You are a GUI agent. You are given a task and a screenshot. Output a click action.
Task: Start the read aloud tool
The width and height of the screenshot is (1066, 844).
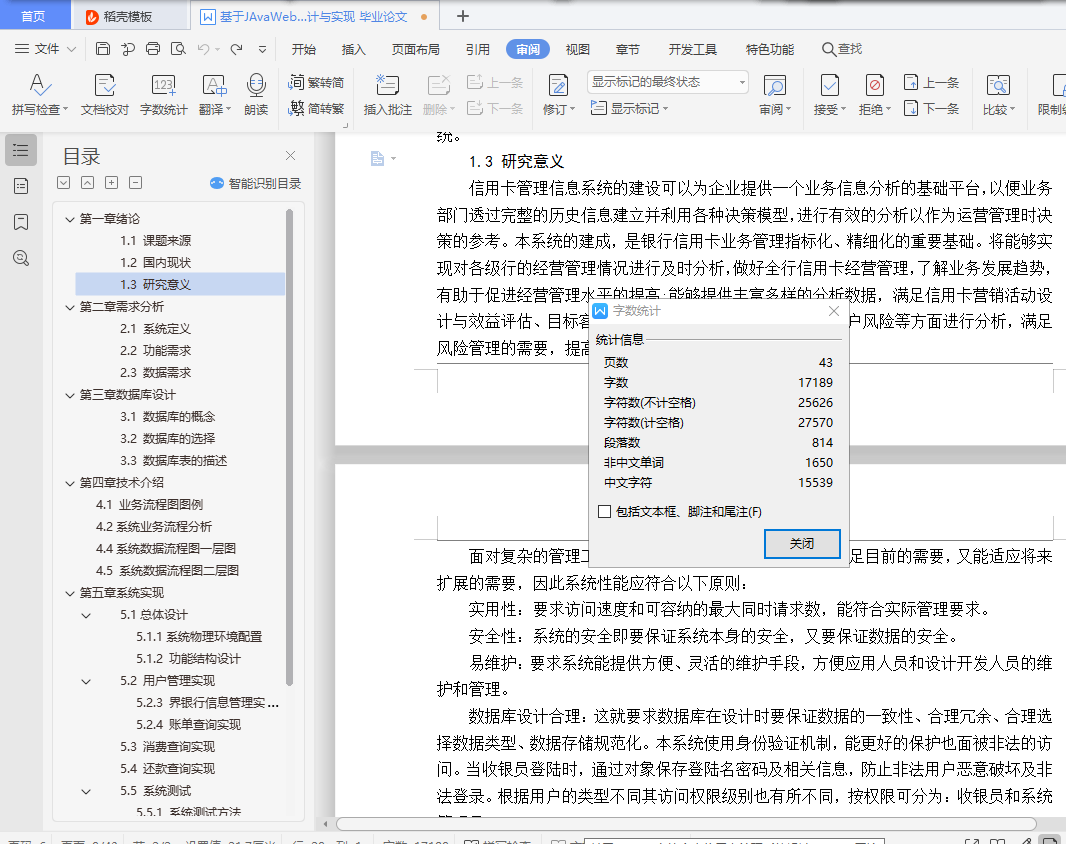(x=256, y=94)
